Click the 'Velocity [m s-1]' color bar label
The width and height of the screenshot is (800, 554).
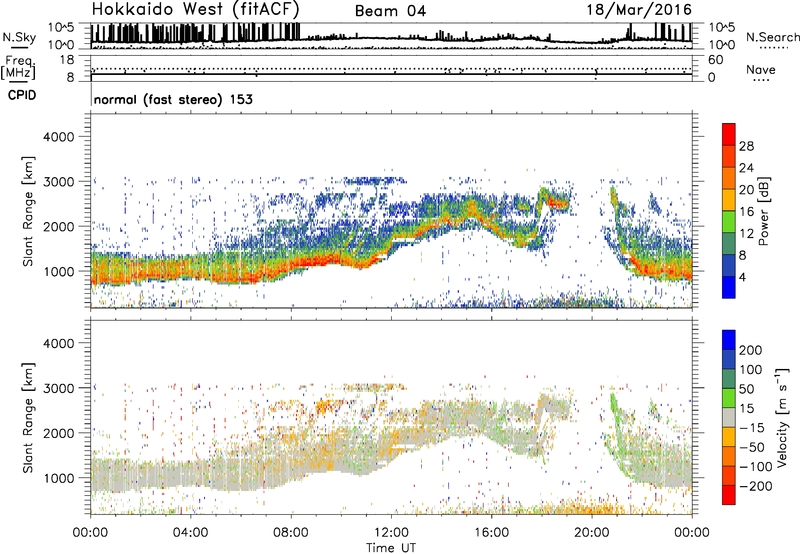[782, 417]
